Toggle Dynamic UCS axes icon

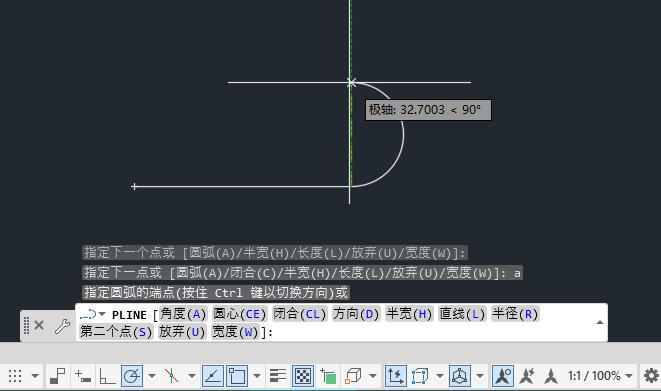(x=395, y=376)
